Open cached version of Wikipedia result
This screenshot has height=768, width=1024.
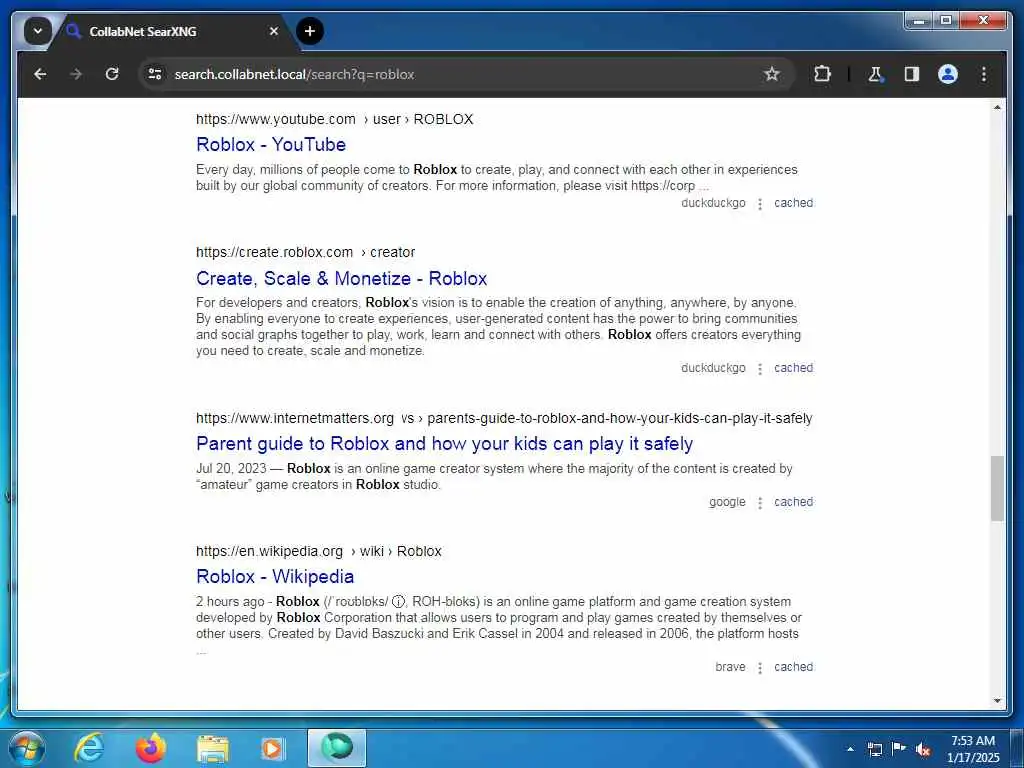(x=793, y=667)
